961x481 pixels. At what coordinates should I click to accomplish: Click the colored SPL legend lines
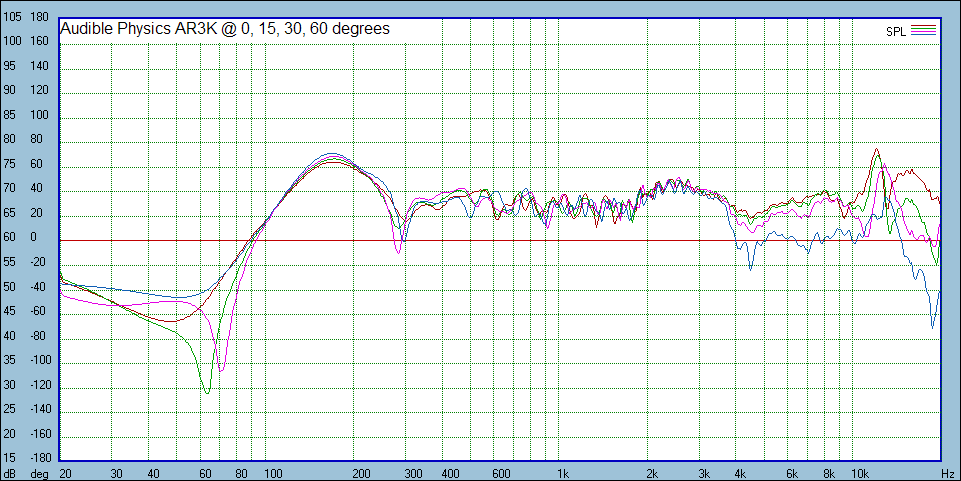pyautogui.click(x=924, y=30)
